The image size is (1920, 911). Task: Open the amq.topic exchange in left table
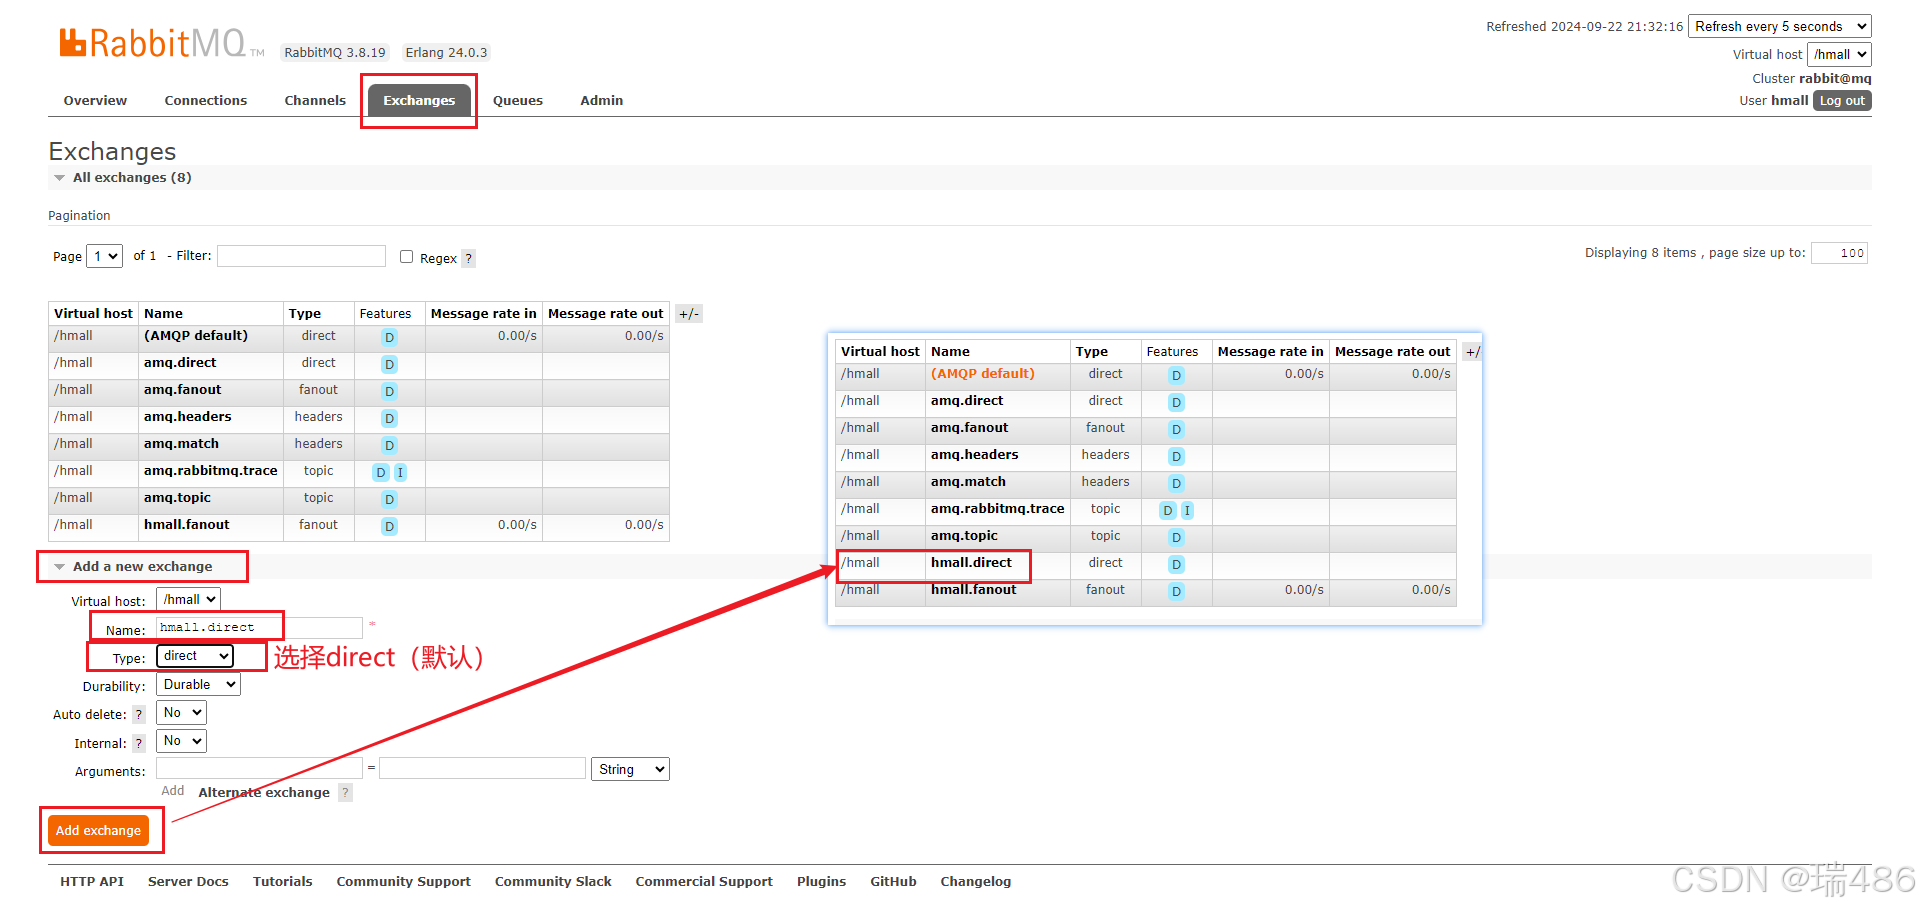pos(177,498)
